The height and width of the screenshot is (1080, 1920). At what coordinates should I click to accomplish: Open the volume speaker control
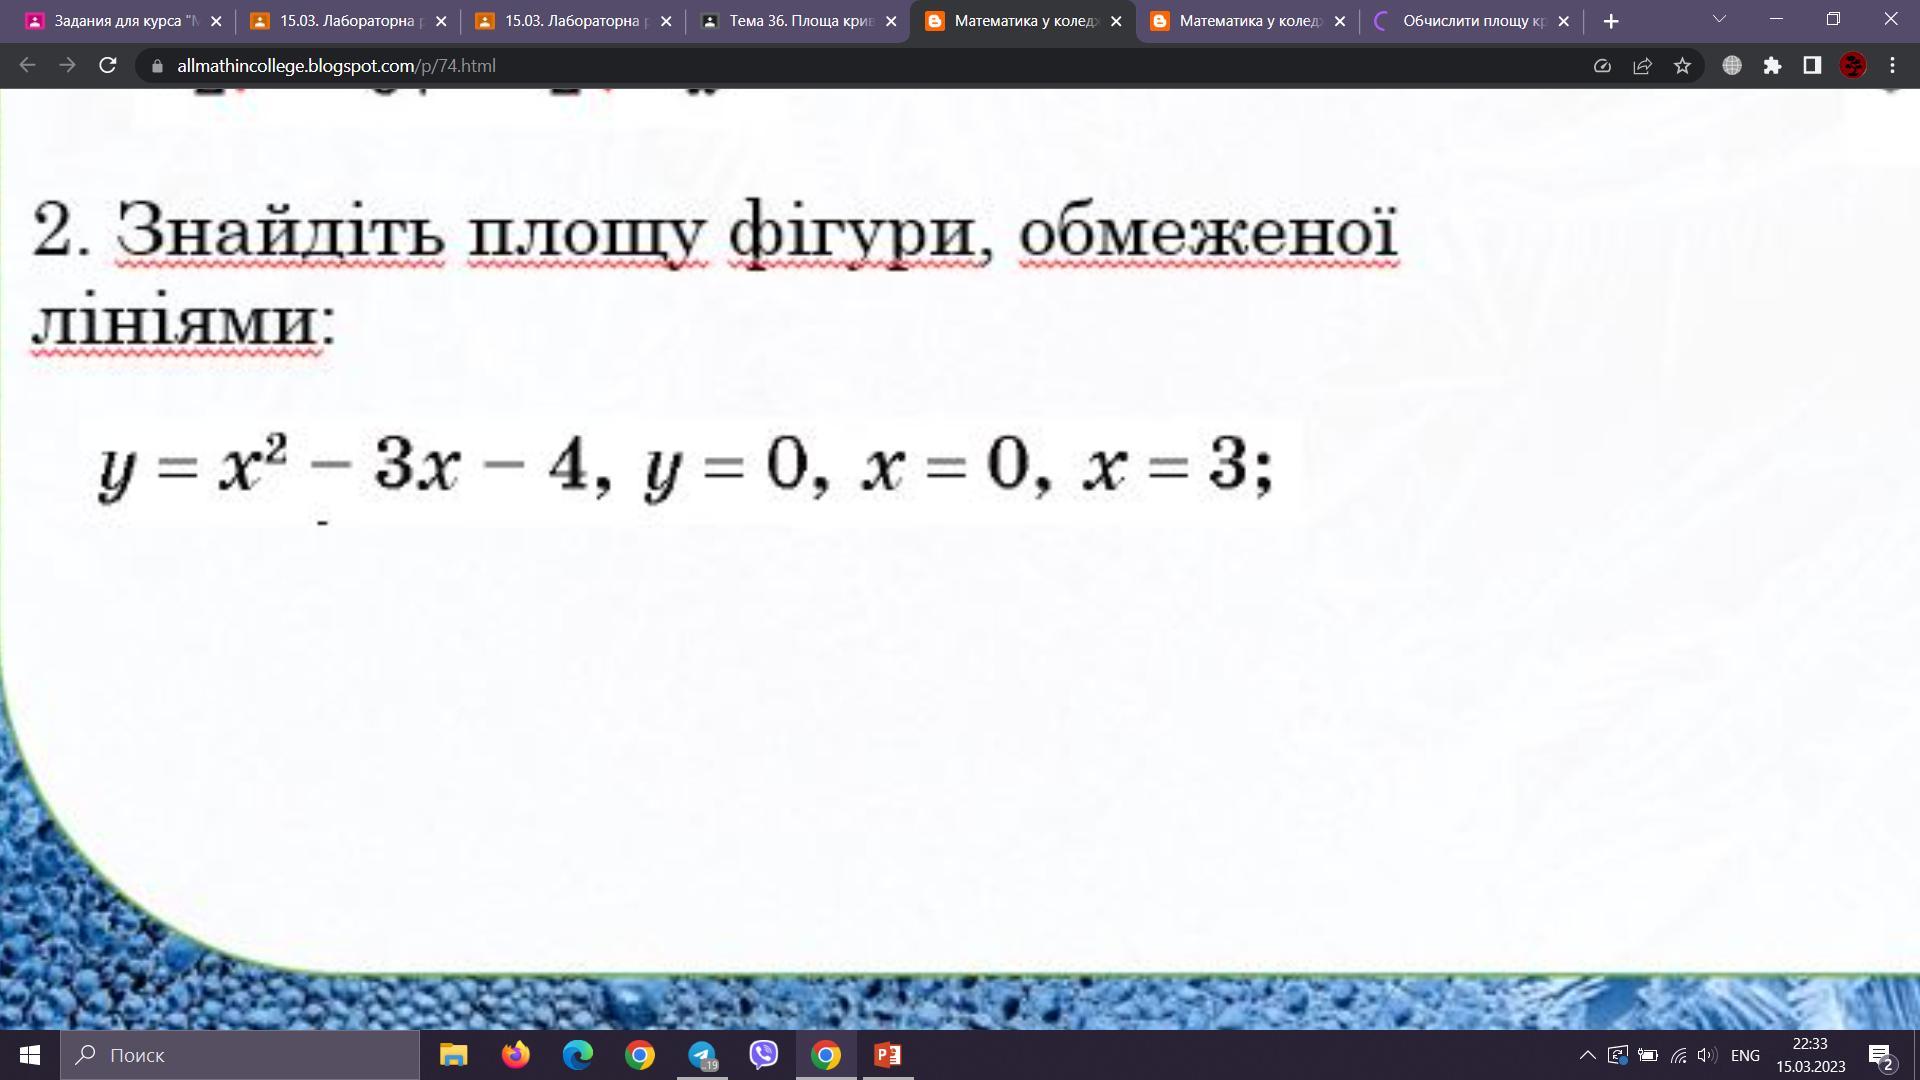1706,1055
